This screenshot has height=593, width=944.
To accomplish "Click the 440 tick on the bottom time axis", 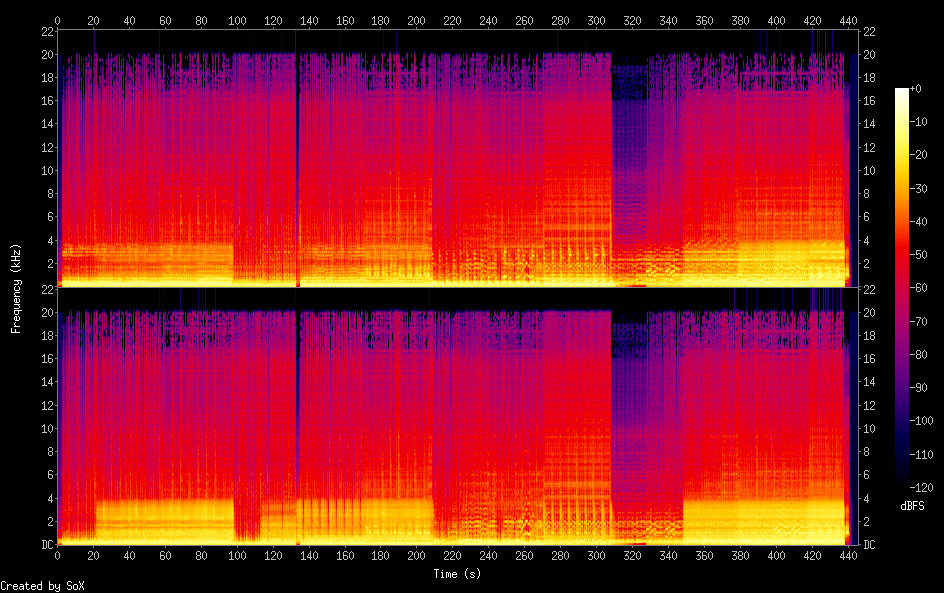I will click(x=848, y=556).
